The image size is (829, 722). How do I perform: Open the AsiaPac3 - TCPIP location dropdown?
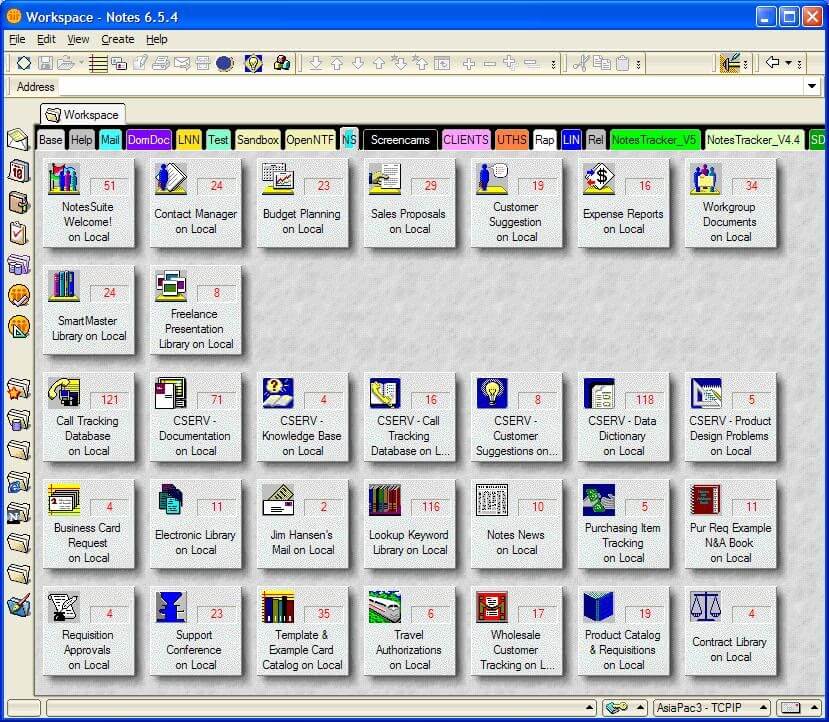710,708
